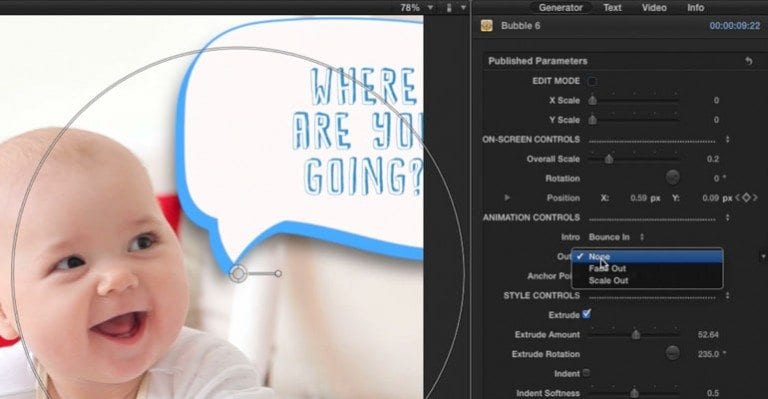Screen dimensions: 768x399
Task: Uncheck the Extrude checkbox
Action: (586, 314)
